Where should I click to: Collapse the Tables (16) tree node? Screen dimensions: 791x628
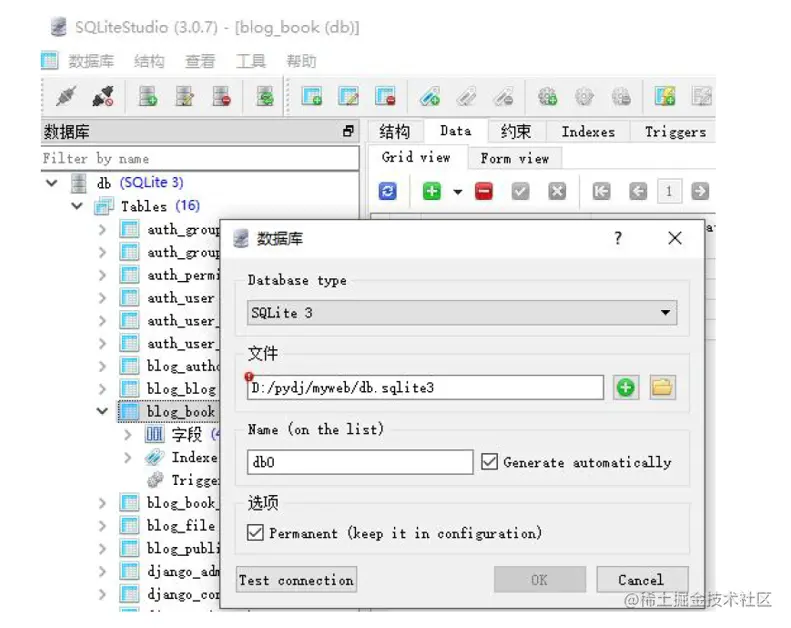(x=77, y=206)
